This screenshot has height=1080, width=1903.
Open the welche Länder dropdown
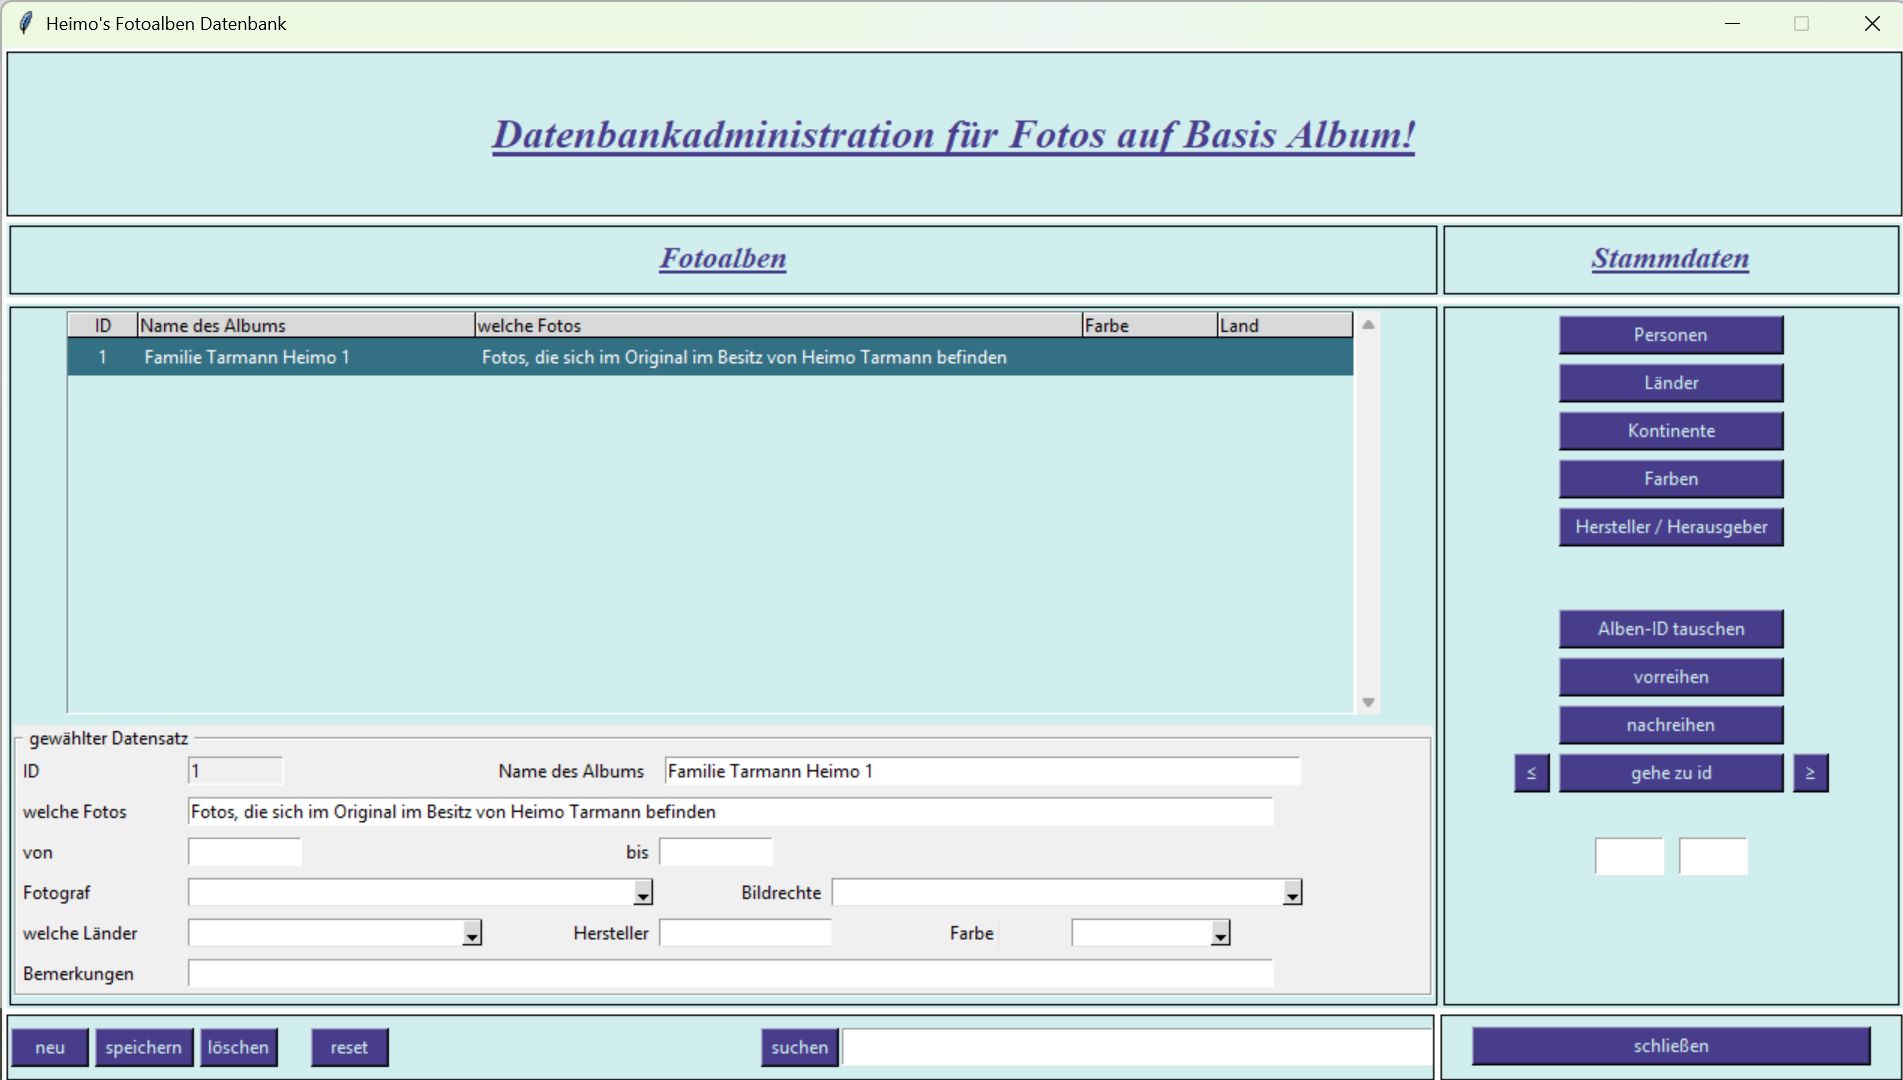coord(472,934)
